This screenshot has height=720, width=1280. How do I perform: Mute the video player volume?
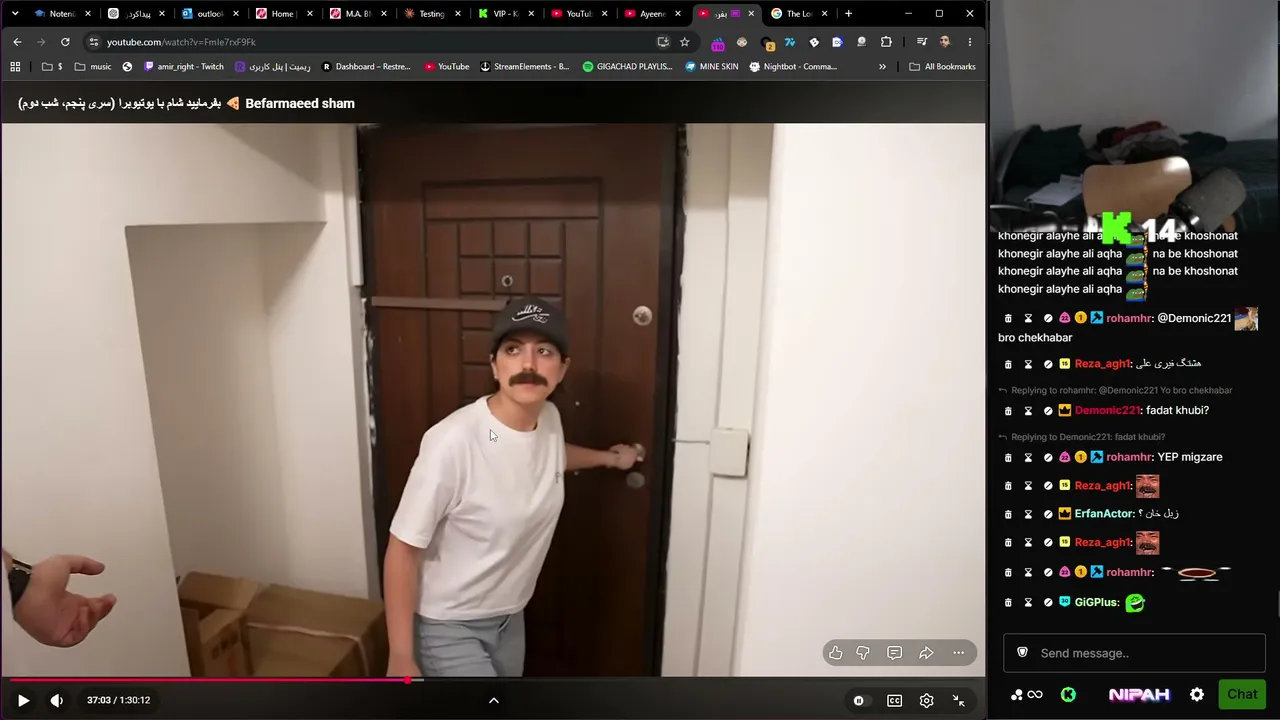point(56,700)
